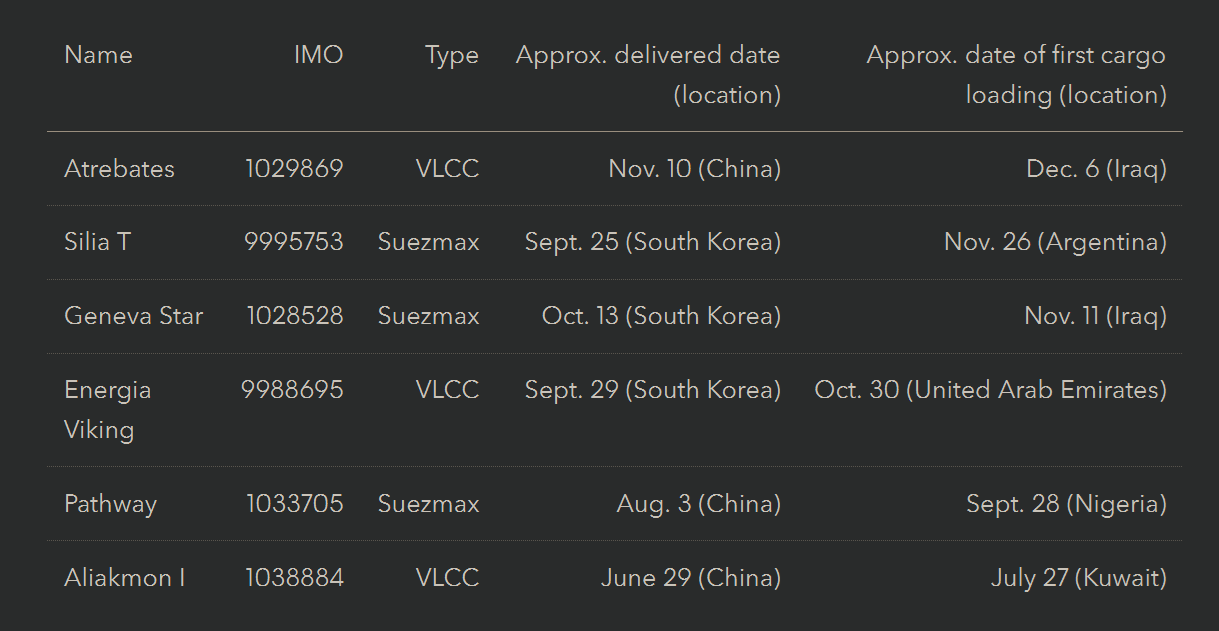The height and width of the screenshot is (631, 1219).
Task: Click IMO number 9995753
Action: click(294, 242)
